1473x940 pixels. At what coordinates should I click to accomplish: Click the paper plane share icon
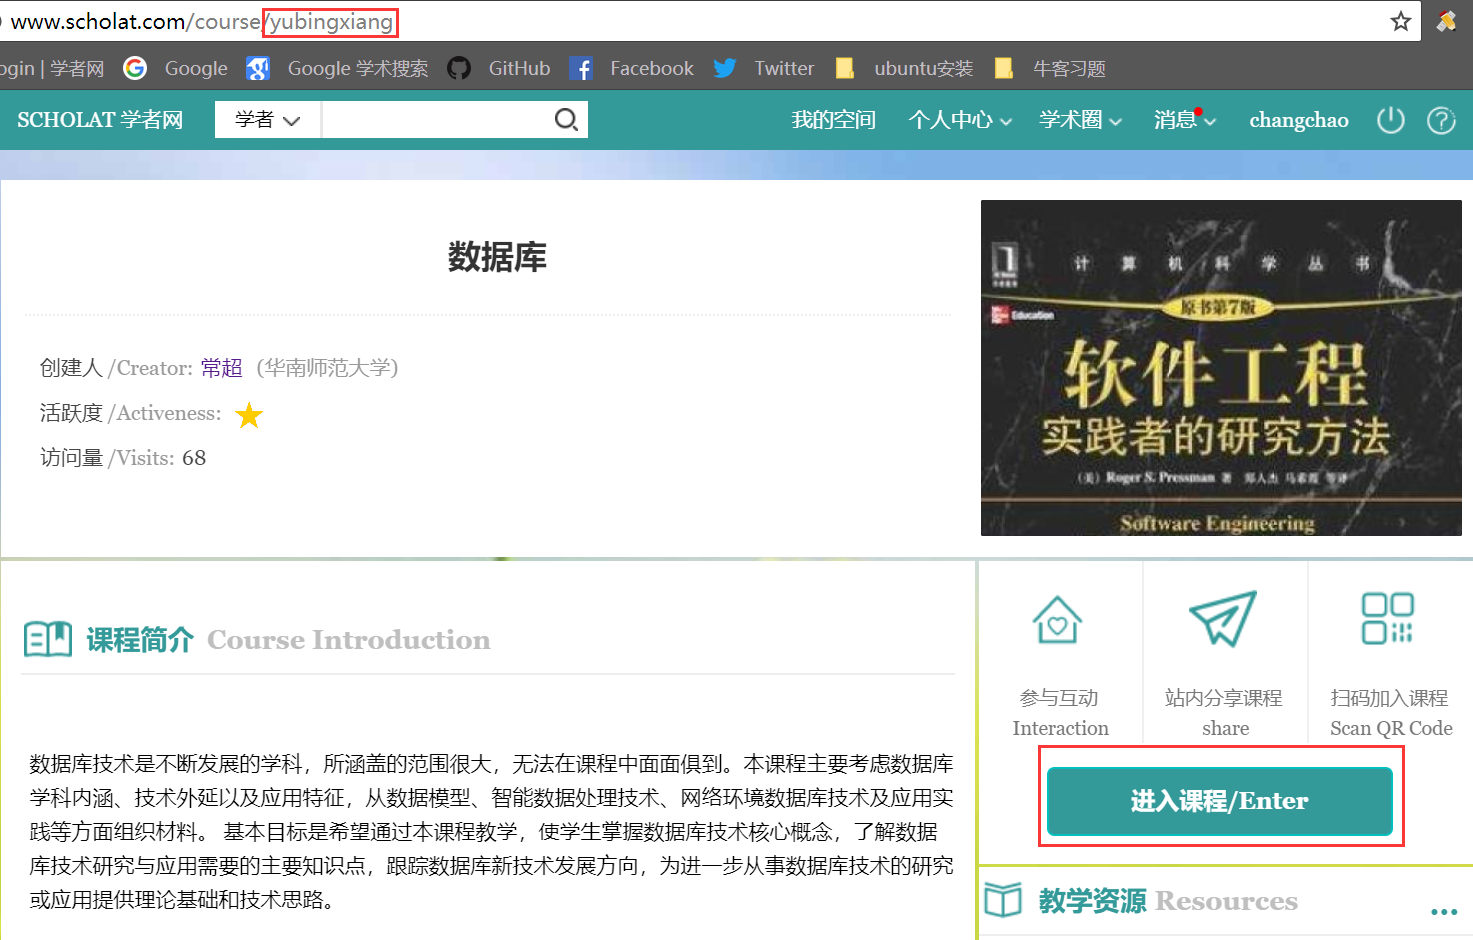click(1223, 618)
